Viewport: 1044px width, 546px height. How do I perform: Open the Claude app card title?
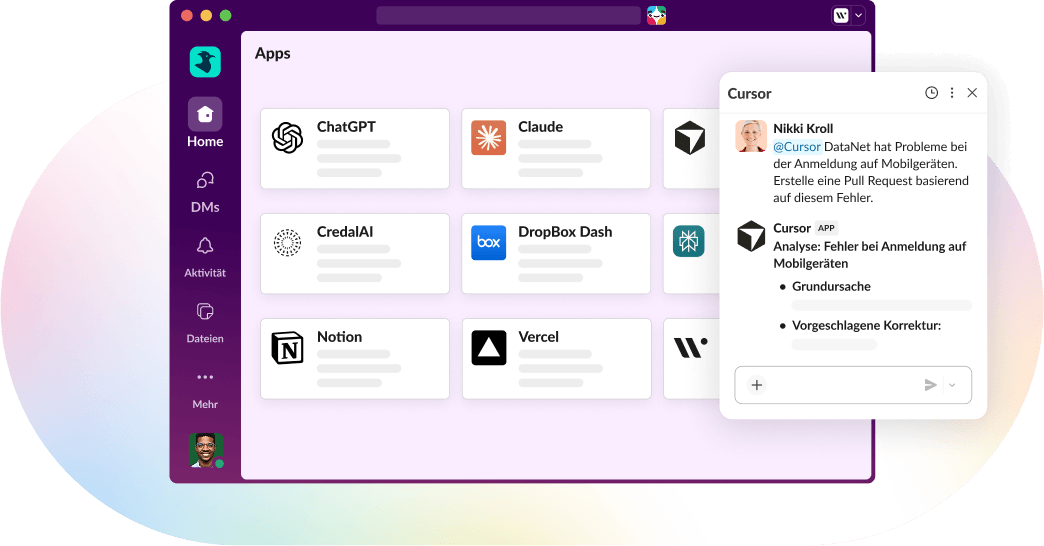(541, 127)
